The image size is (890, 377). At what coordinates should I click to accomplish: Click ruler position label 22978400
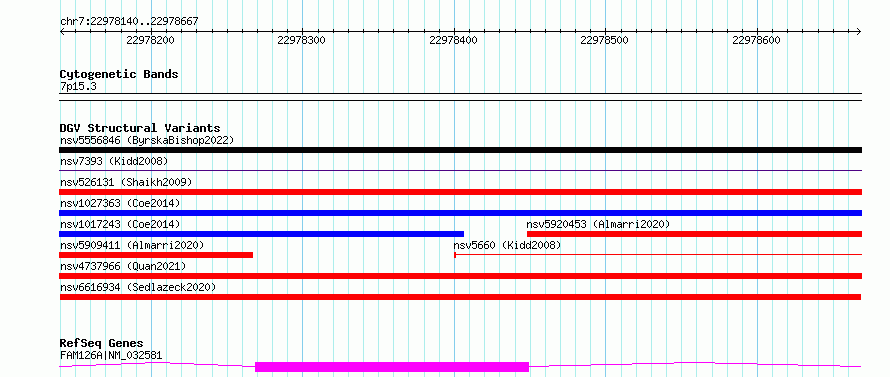pos(454,40)
